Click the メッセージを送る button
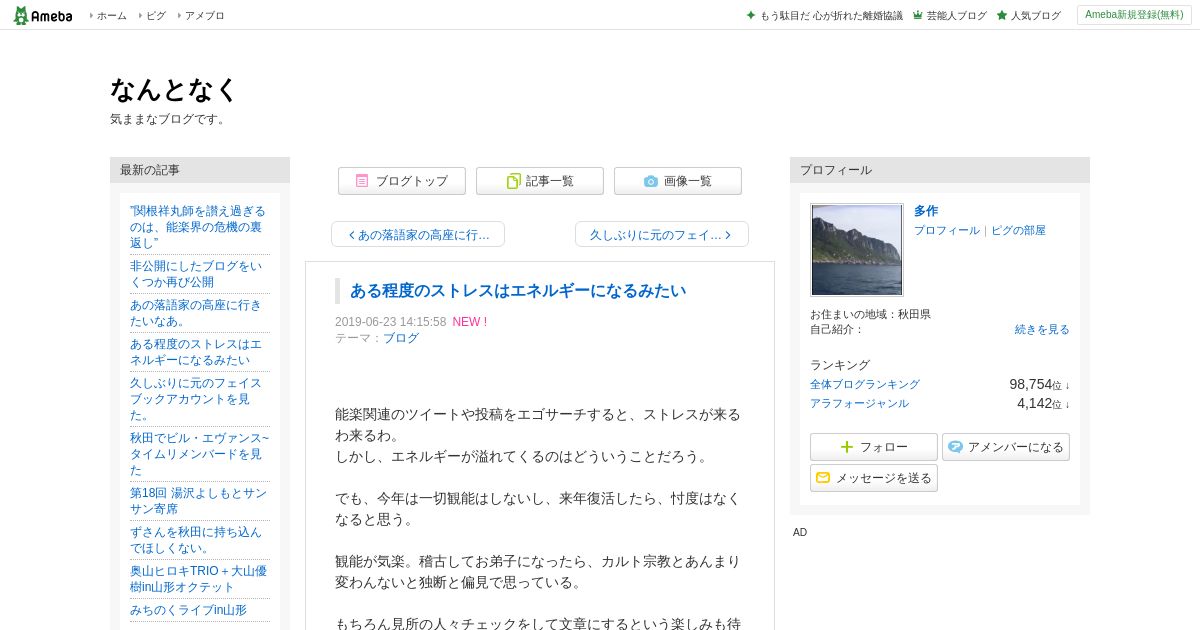Image resolution: width=1200 pixels, height=630 pixels. 874,478
